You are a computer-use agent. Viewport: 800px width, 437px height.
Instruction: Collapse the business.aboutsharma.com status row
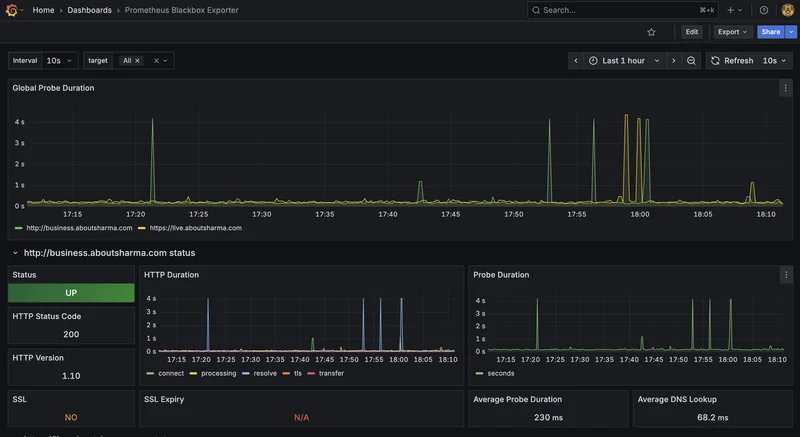tap(15, 253)
